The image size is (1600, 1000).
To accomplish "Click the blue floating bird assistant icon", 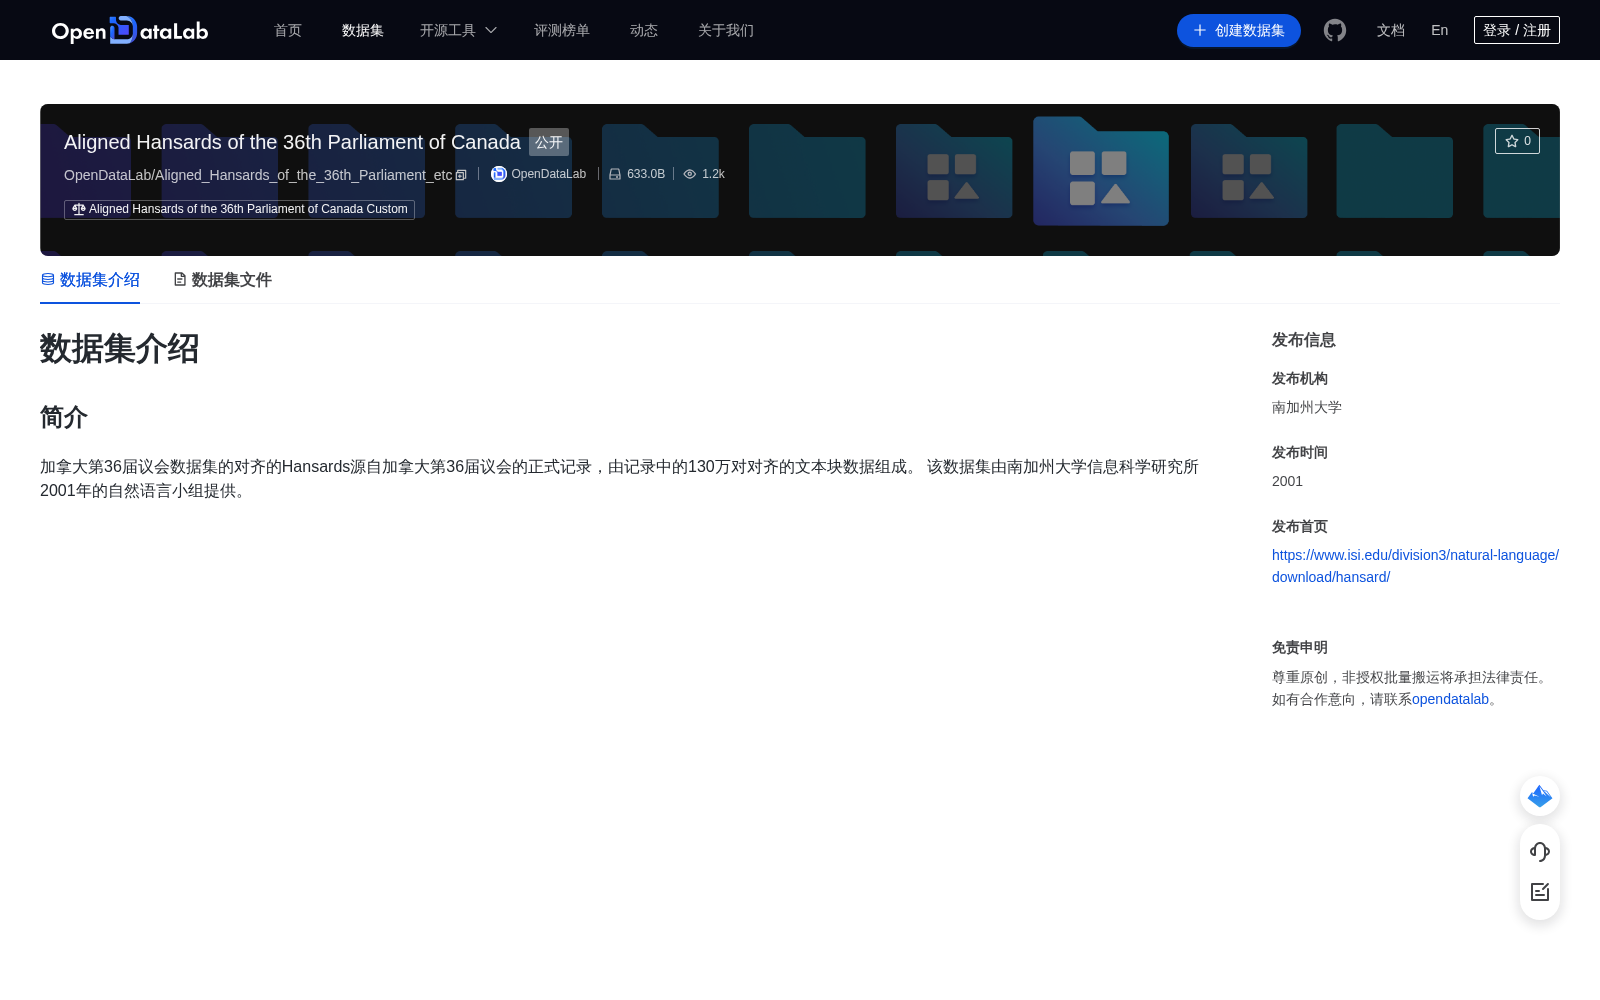I will pyautogui.click(x=1540, y=796).
